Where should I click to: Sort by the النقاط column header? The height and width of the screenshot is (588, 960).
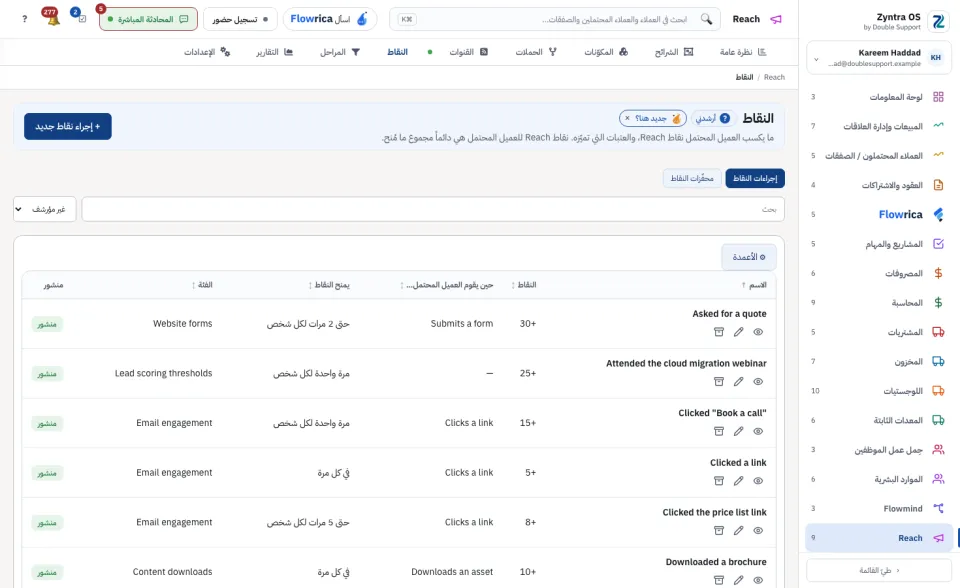(524, 285)
